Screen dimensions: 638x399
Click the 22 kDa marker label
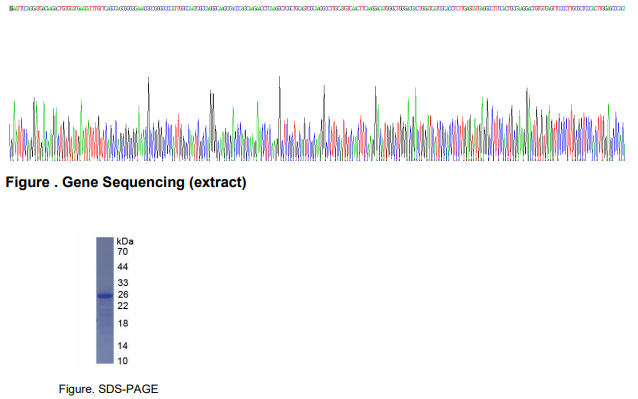pyautogui.click(x=123, y=306)
